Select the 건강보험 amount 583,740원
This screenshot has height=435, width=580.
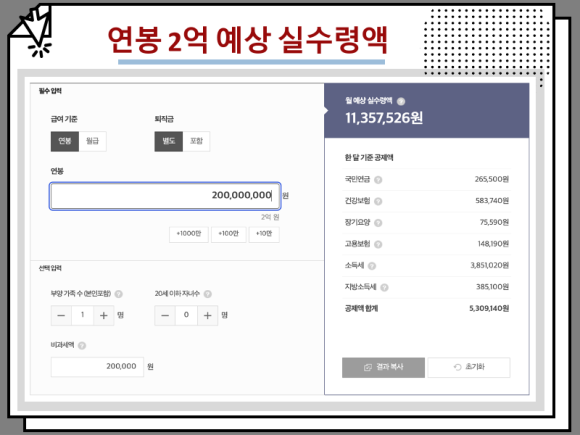click(x=492, y=201)
